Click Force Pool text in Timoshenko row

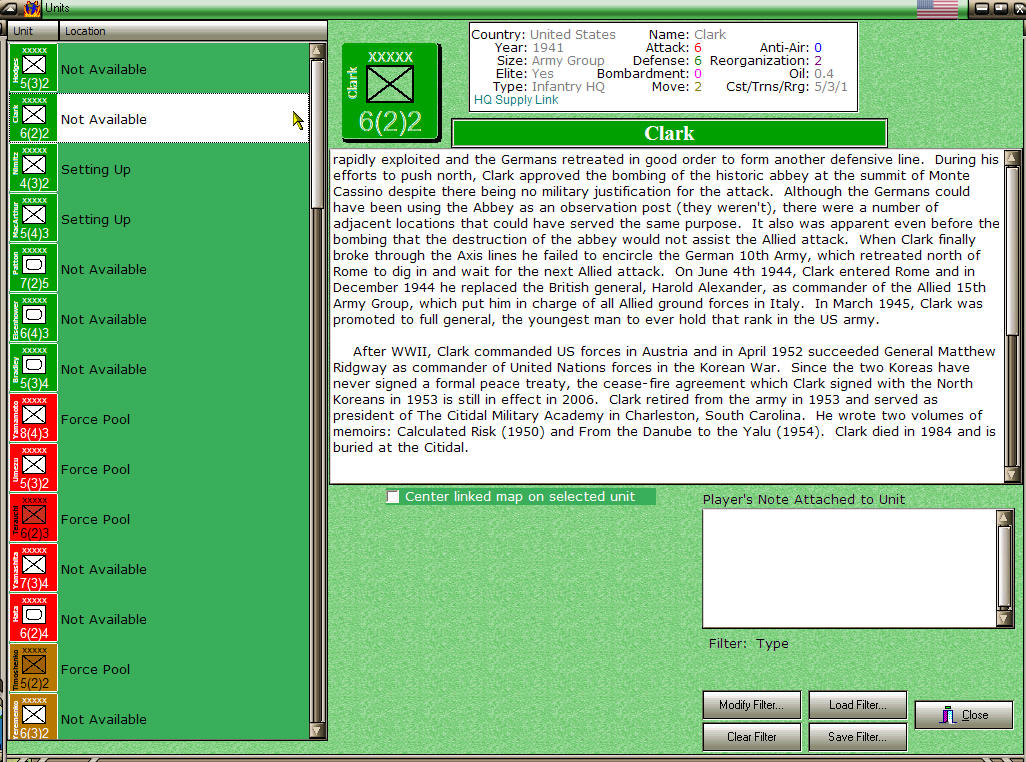[95, 669]
